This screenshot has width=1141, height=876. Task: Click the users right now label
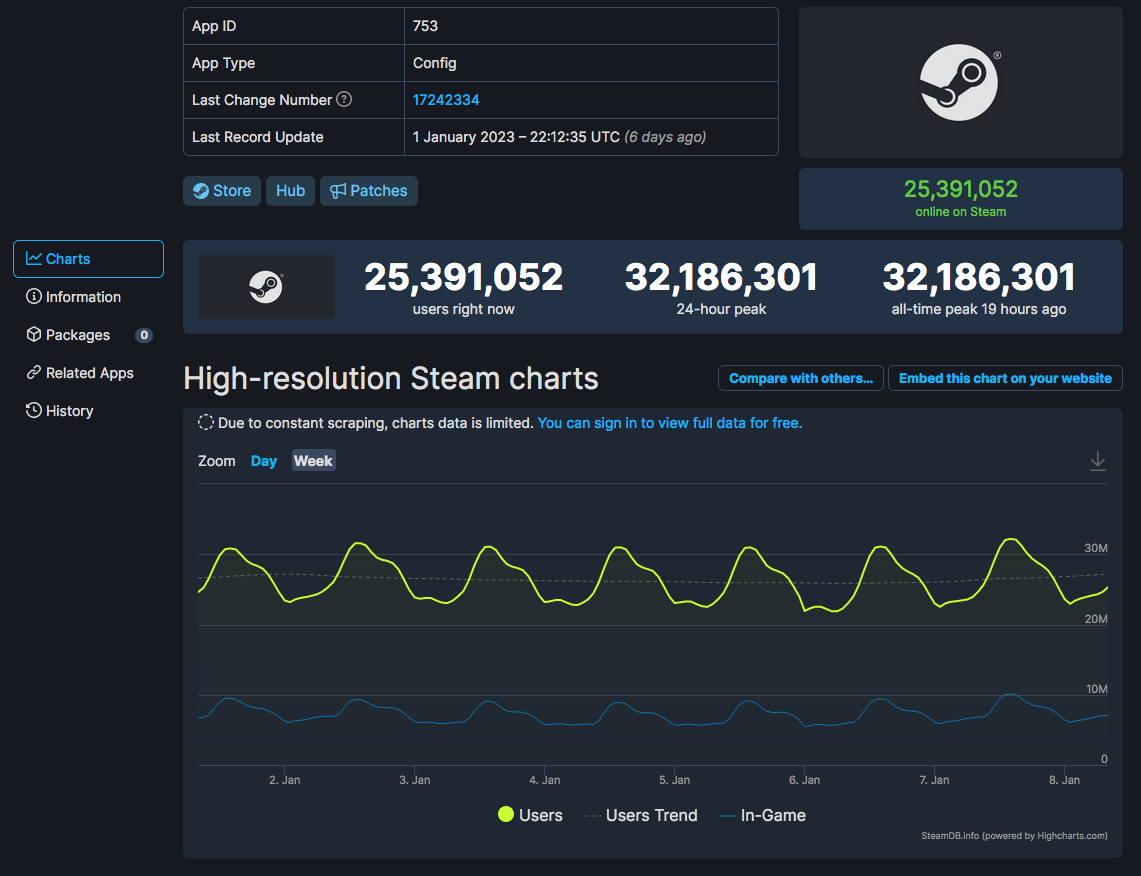click(x=464, y=309)
